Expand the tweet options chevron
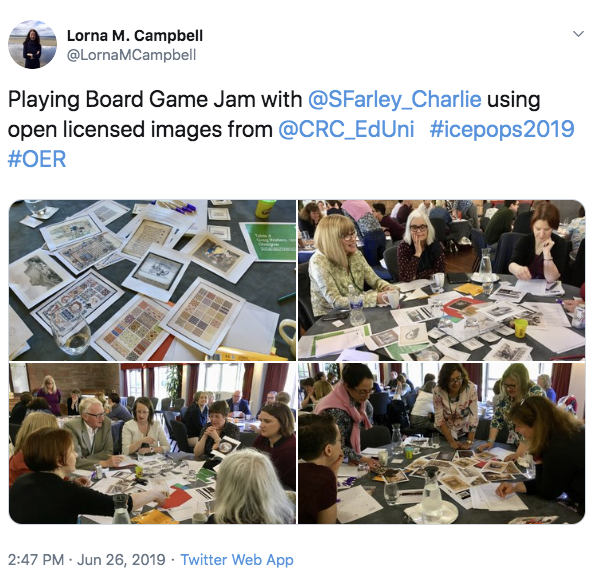This screenshot has height=581, width=594. tap(578, 34)
